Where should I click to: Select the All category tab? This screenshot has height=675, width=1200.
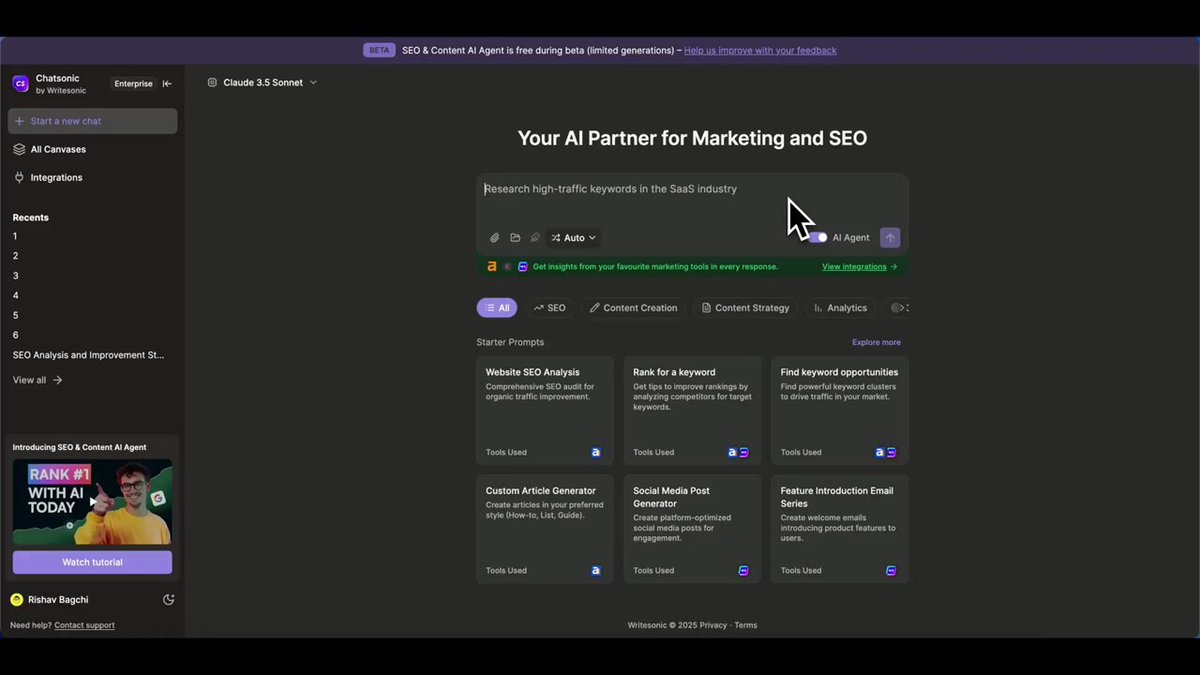(x=497, y=308)
